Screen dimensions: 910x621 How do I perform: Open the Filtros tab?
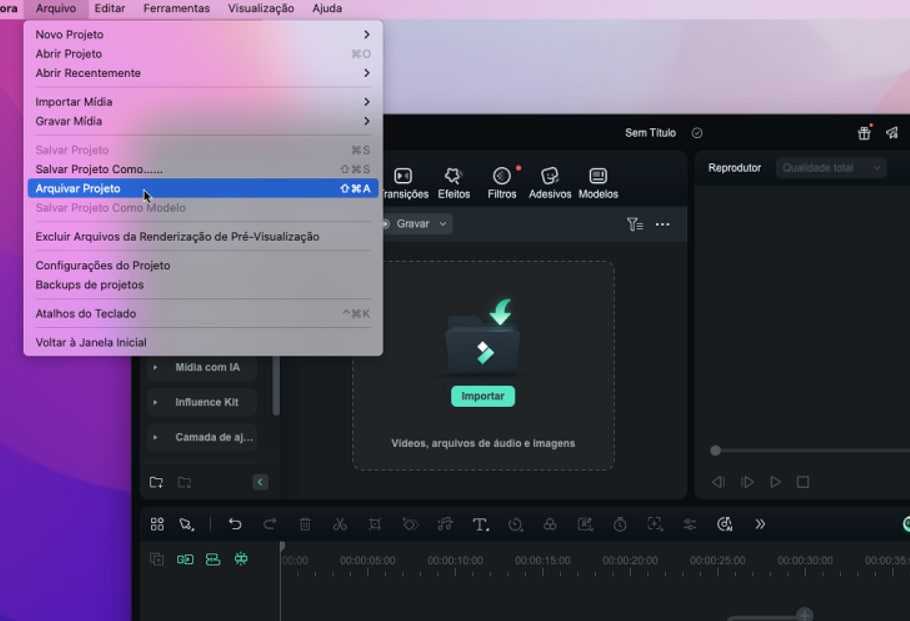pos(502,183)
